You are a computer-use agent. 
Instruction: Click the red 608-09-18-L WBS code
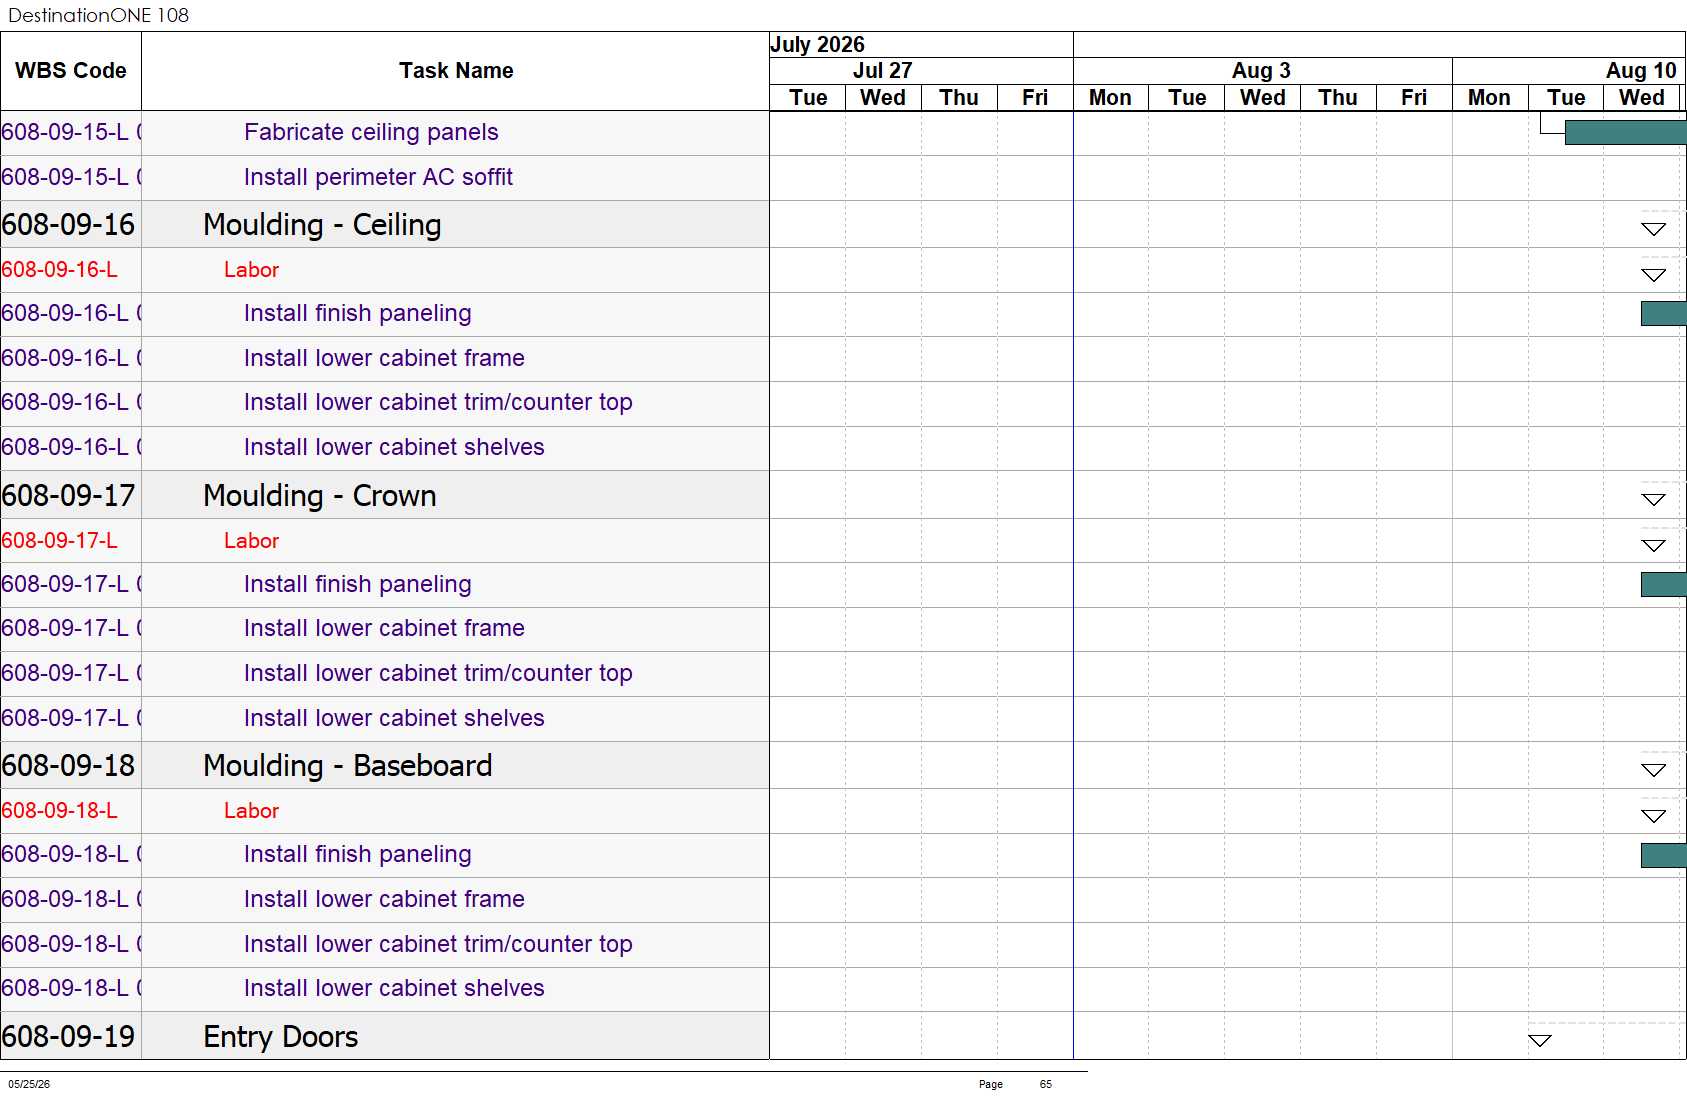59,811
